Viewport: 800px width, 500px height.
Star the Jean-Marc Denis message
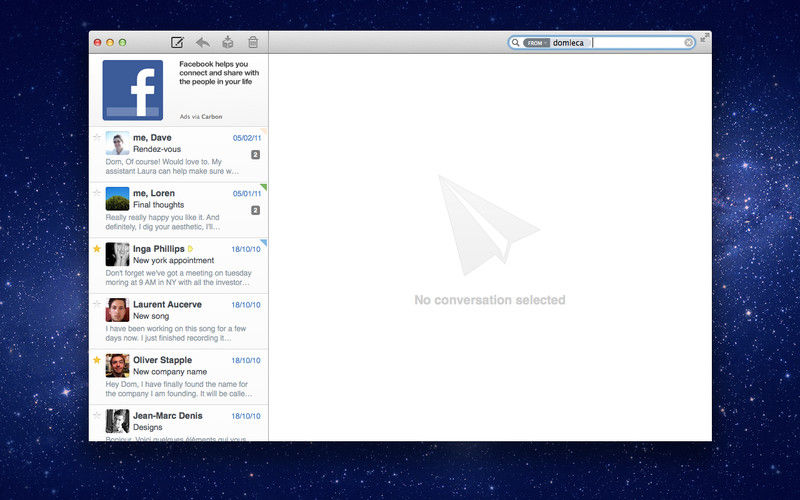pos(96,415)
